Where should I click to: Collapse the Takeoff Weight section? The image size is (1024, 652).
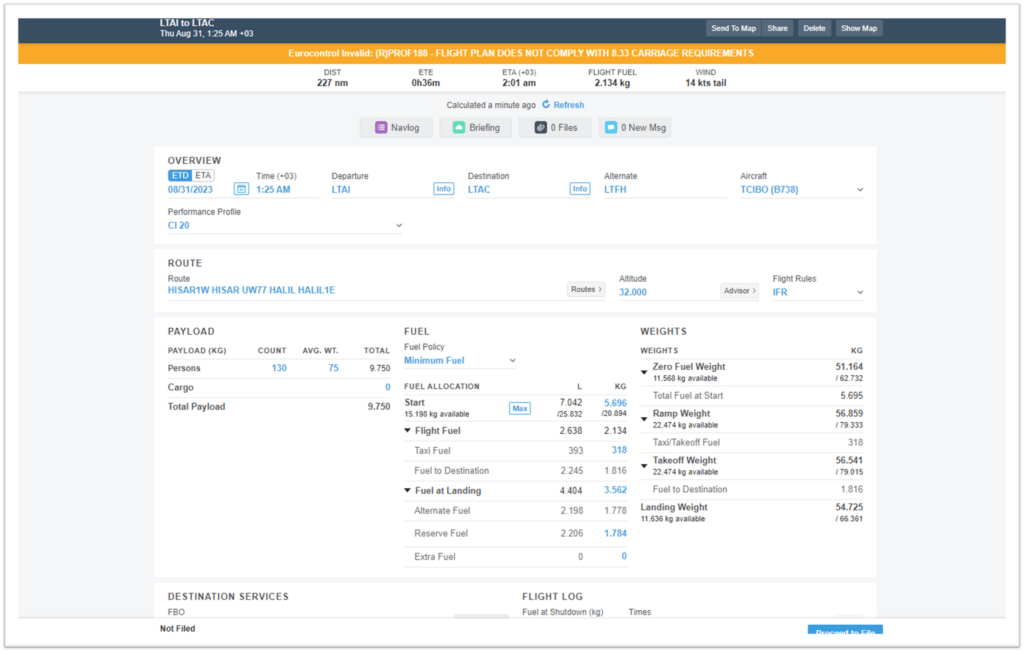(644, 466)
